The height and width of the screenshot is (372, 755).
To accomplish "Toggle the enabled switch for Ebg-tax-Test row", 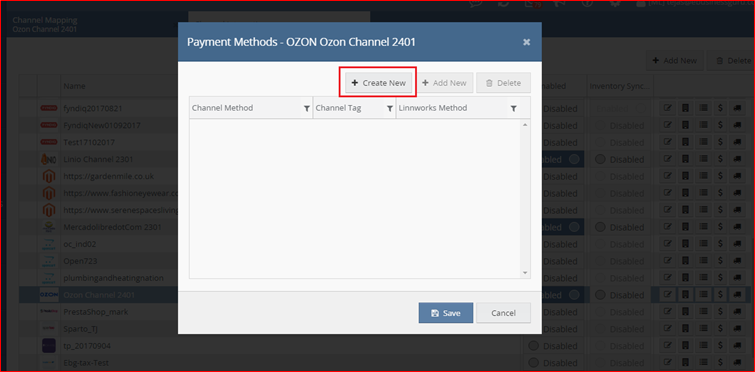I will tap(553, 363).
